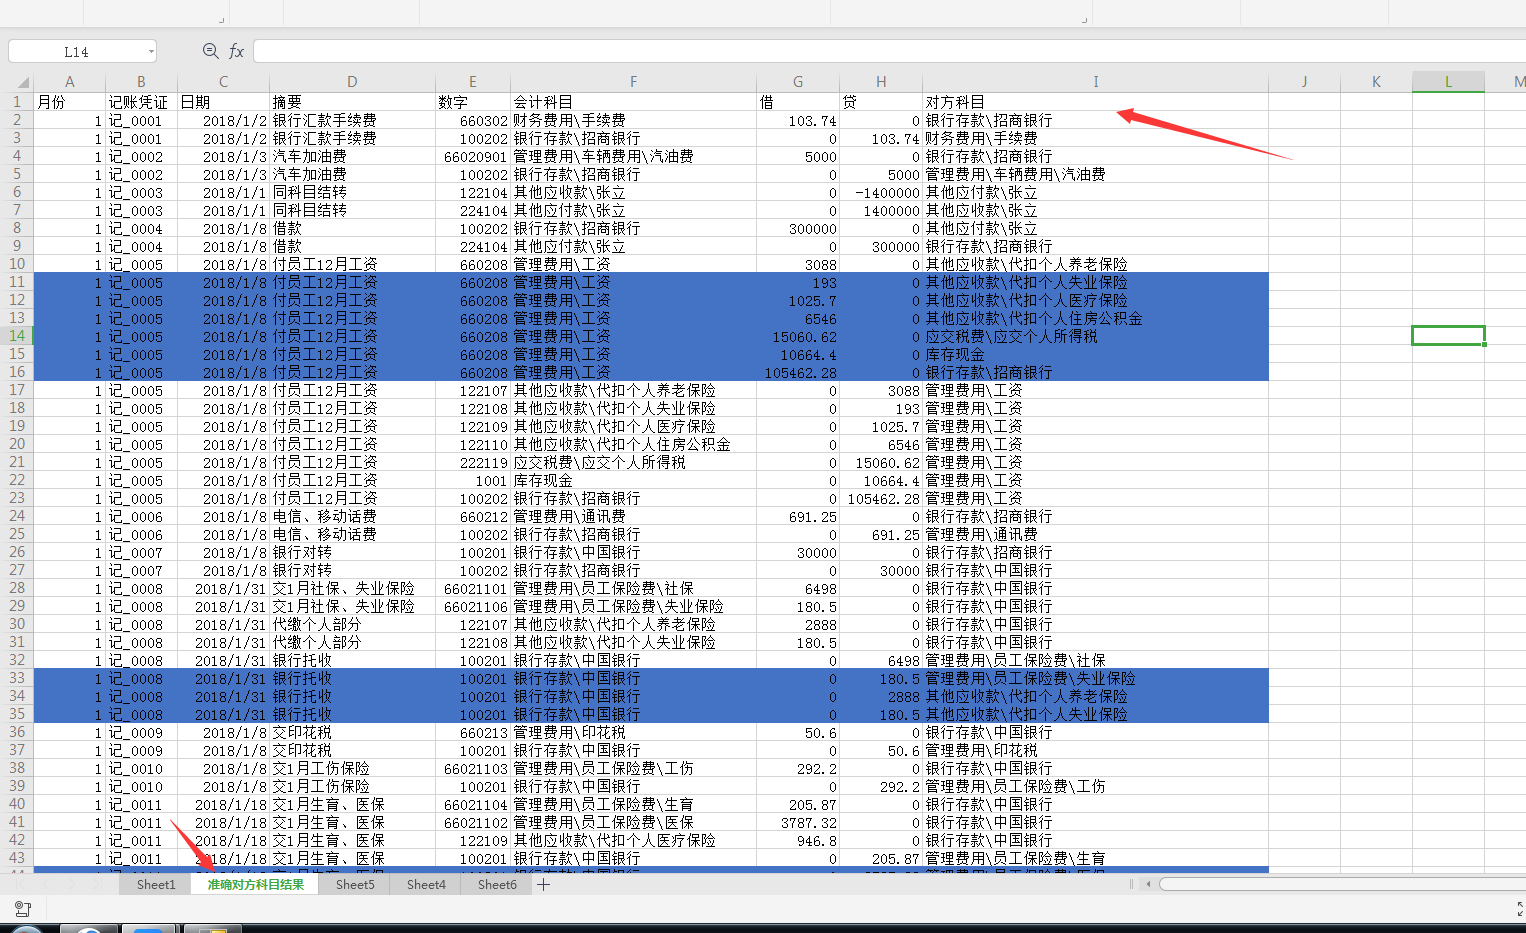Click the previous-sheet navigation arrow

pyautogui.click(x=46, y=884)
